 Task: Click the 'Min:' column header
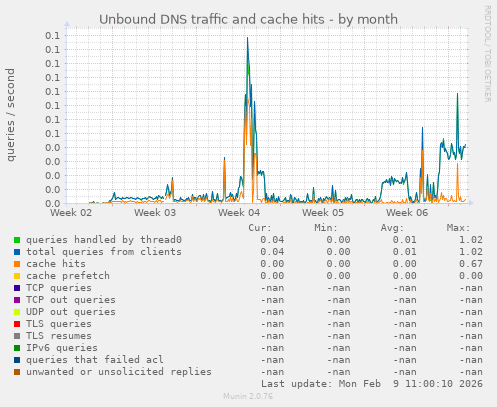click(326, 228)
